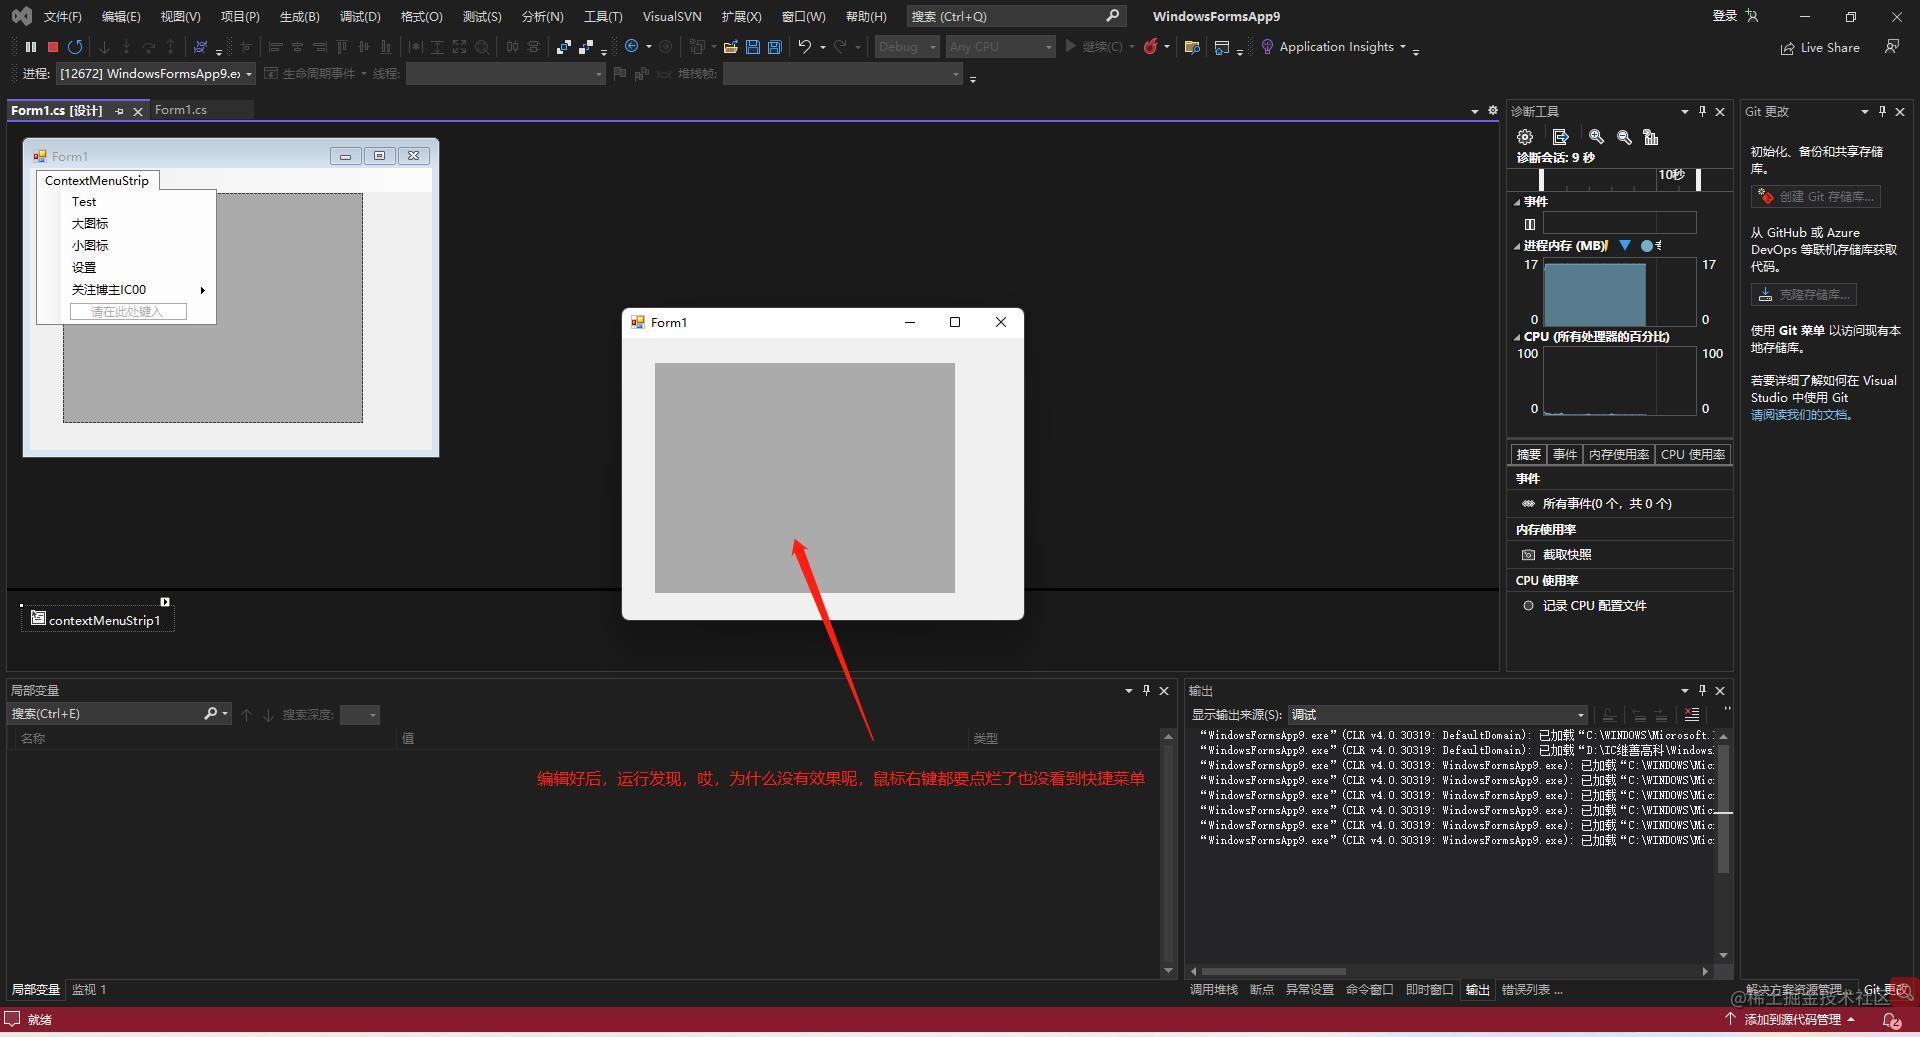1920x1037 pixels.
Task: Click the pause events icon in diagnostics
Action: click(1529, 224)
